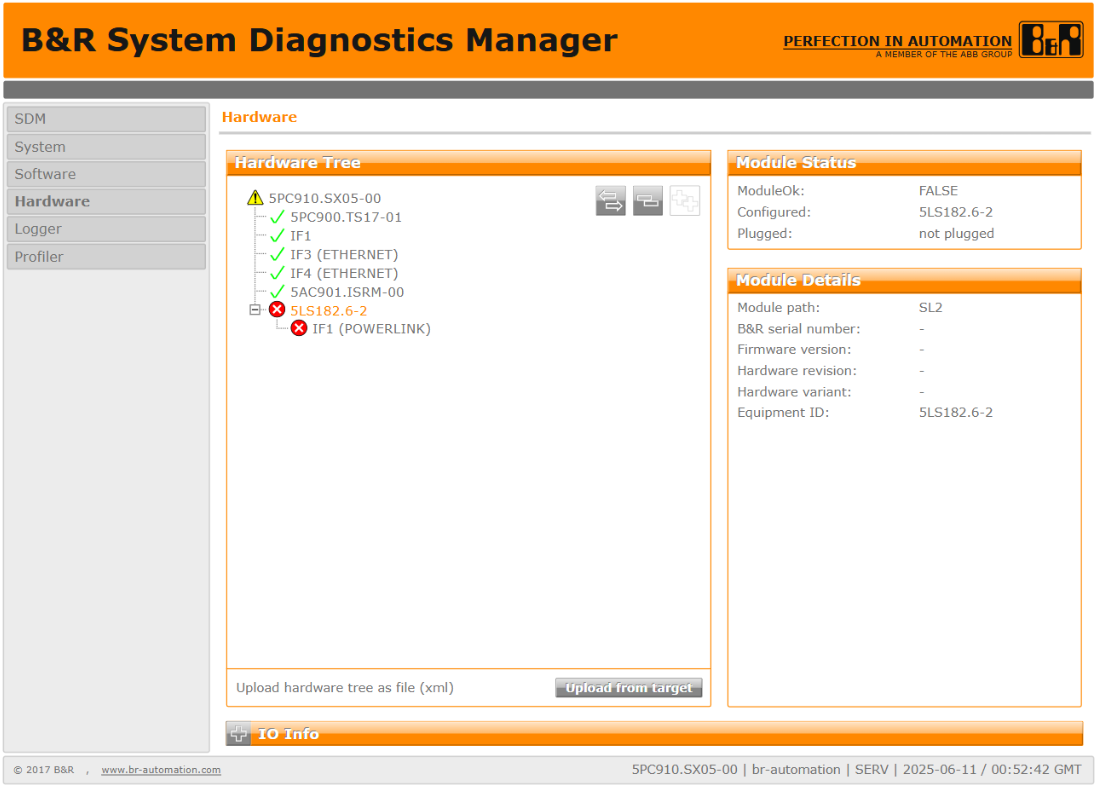Open the www.br-automation.com link
1096x786 pixels.
point(161,770)
